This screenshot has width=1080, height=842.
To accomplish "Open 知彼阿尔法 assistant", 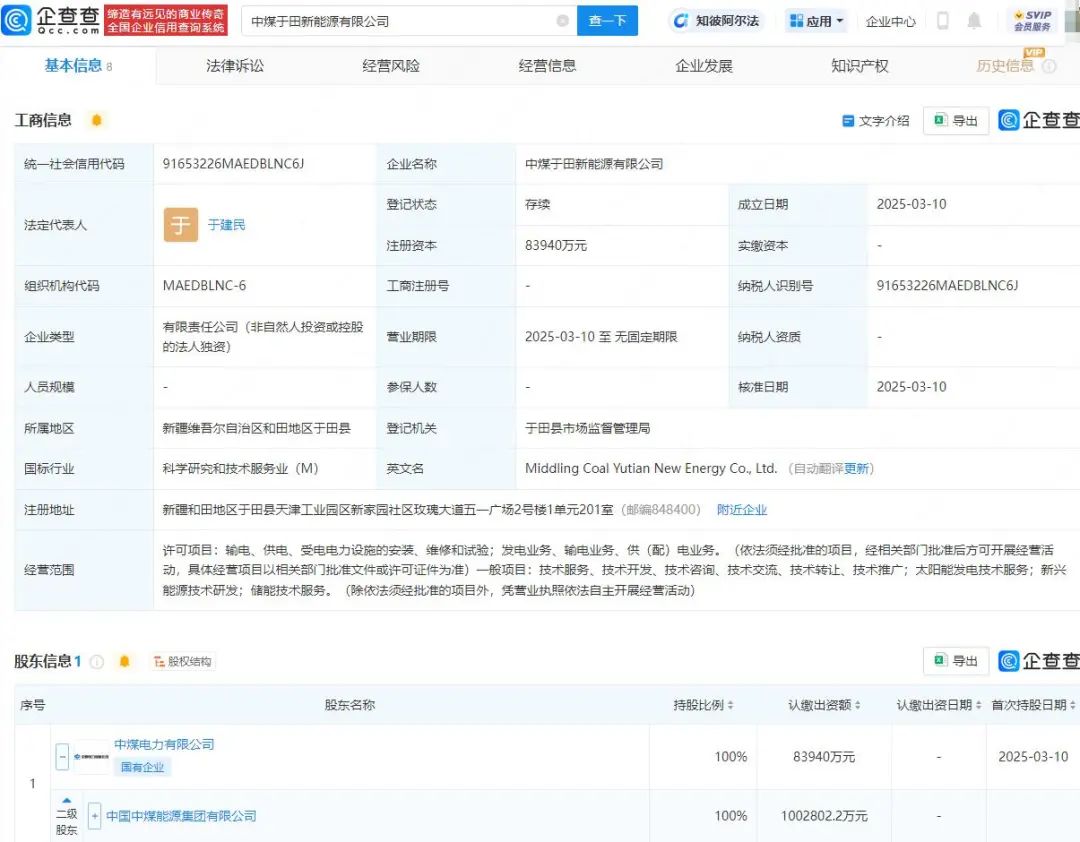I will [x=716, y=21].
